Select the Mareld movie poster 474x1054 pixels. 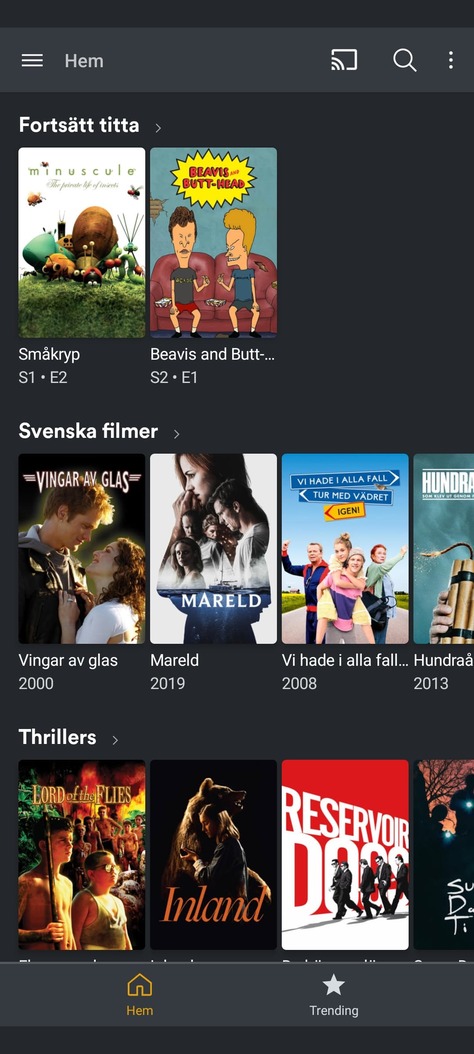tap(213, 549)
